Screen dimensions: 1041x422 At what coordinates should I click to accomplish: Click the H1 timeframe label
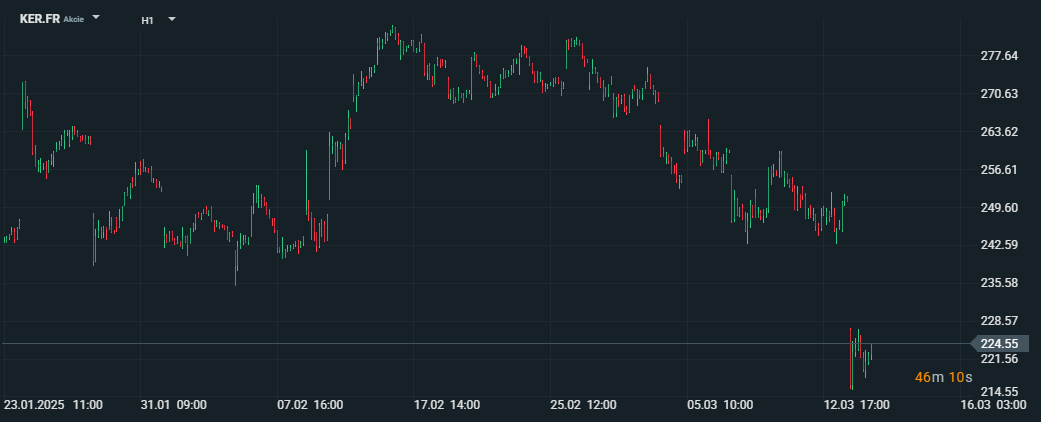147,21
